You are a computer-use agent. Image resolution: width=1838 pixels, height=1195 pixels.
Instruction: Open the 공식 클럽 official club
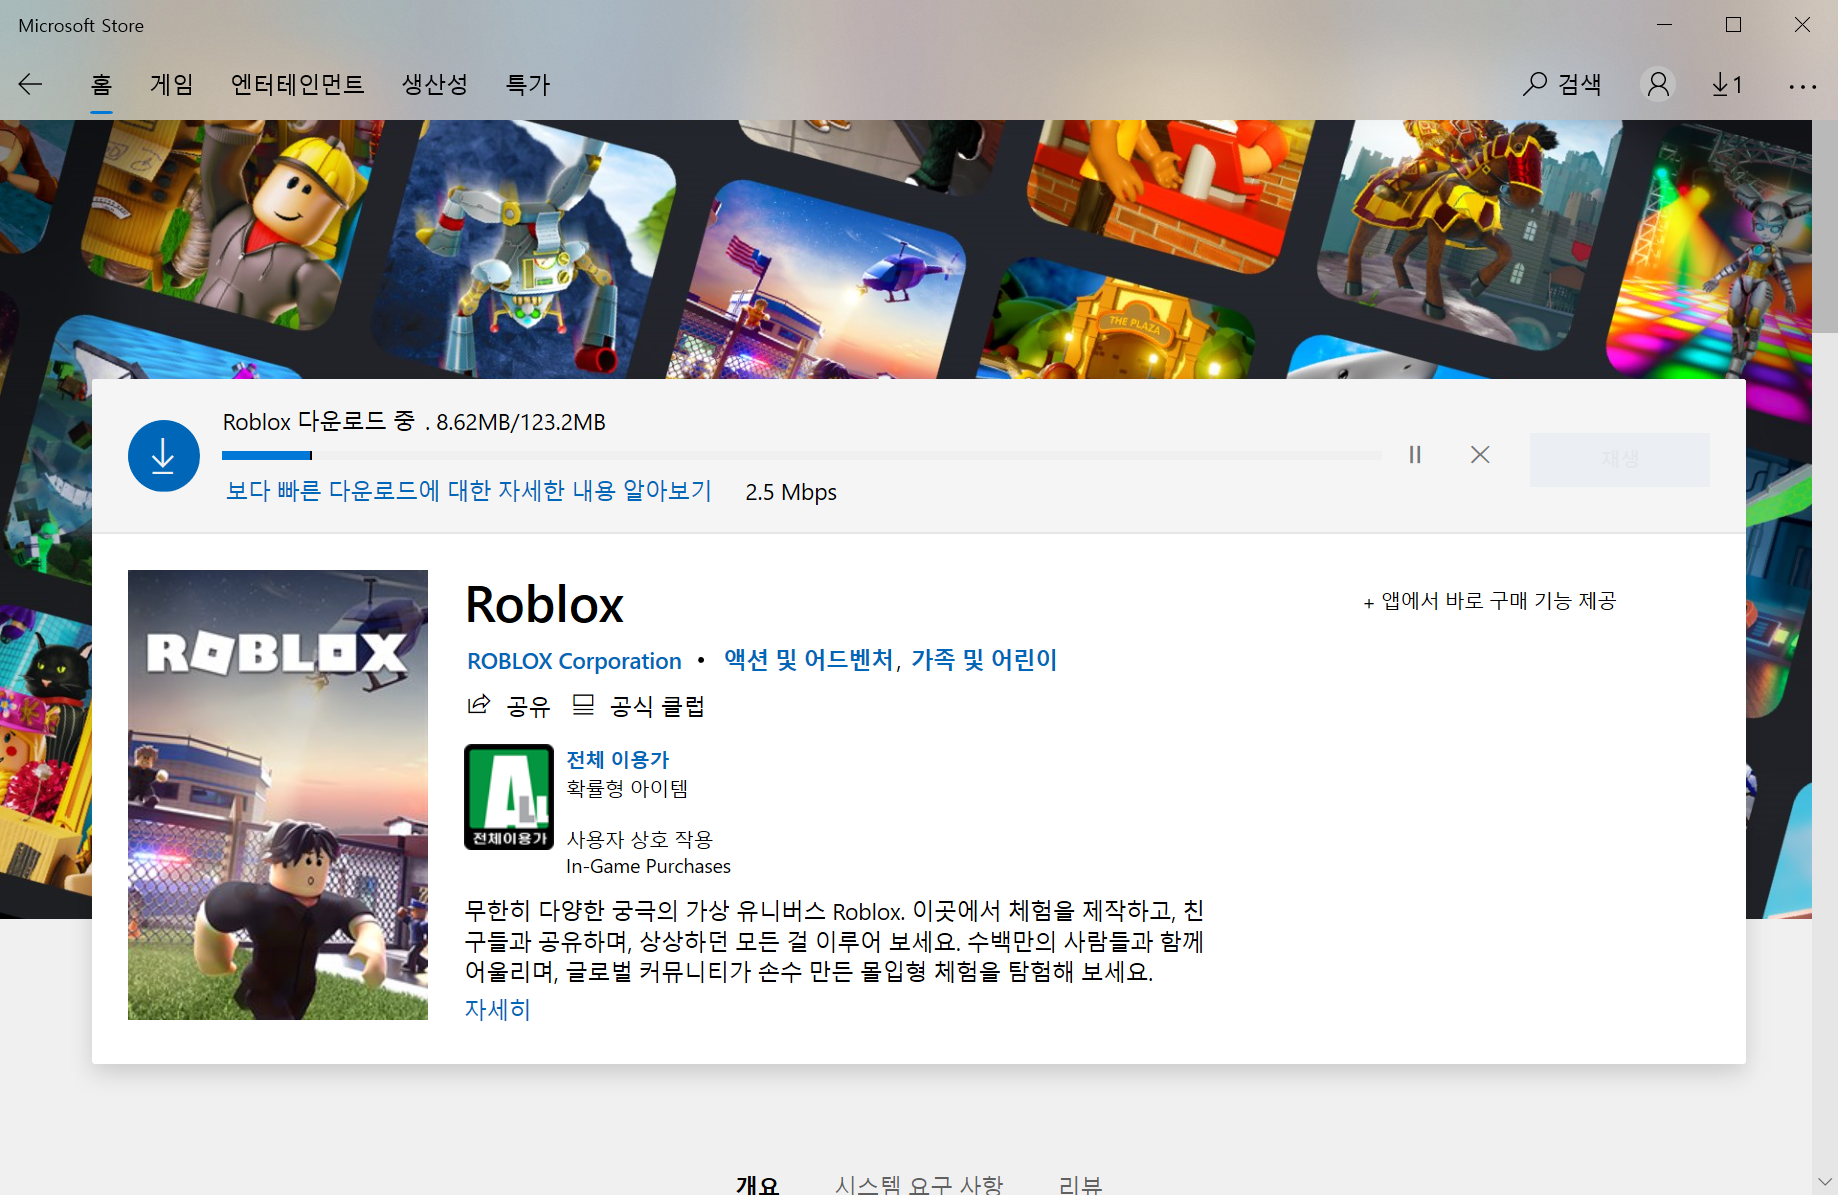click(638, 706)
